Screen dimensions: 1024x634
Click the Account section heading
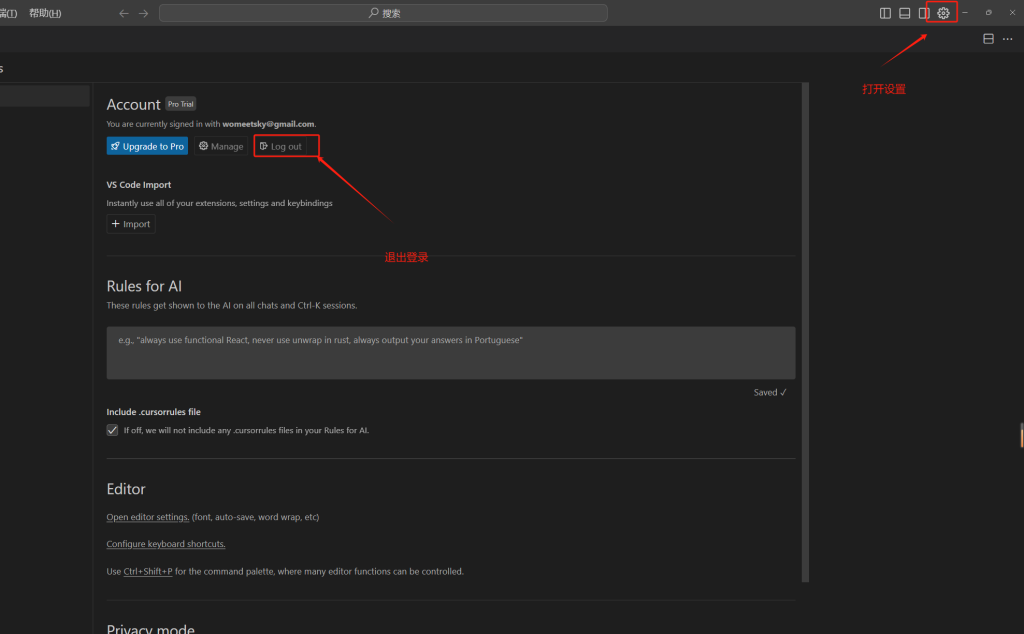(x=133, y=104)
